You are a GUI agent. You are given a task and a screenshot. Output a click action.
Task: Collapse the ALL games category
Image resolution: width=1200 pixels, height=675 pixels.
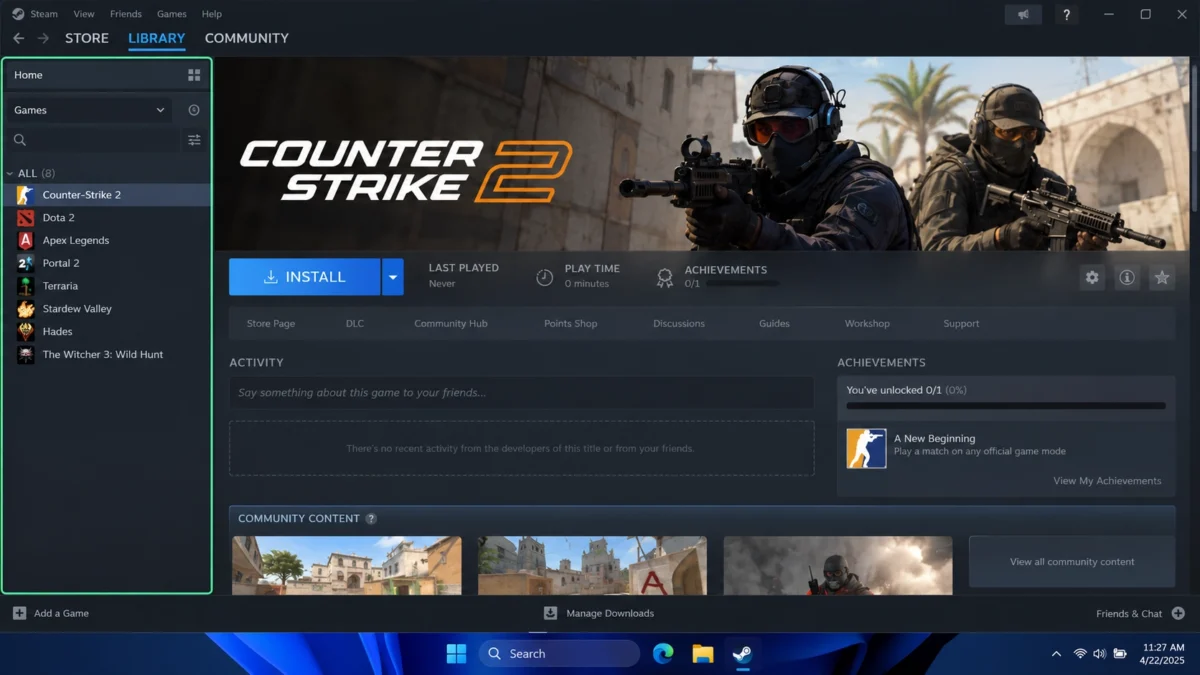coord(10,174)
